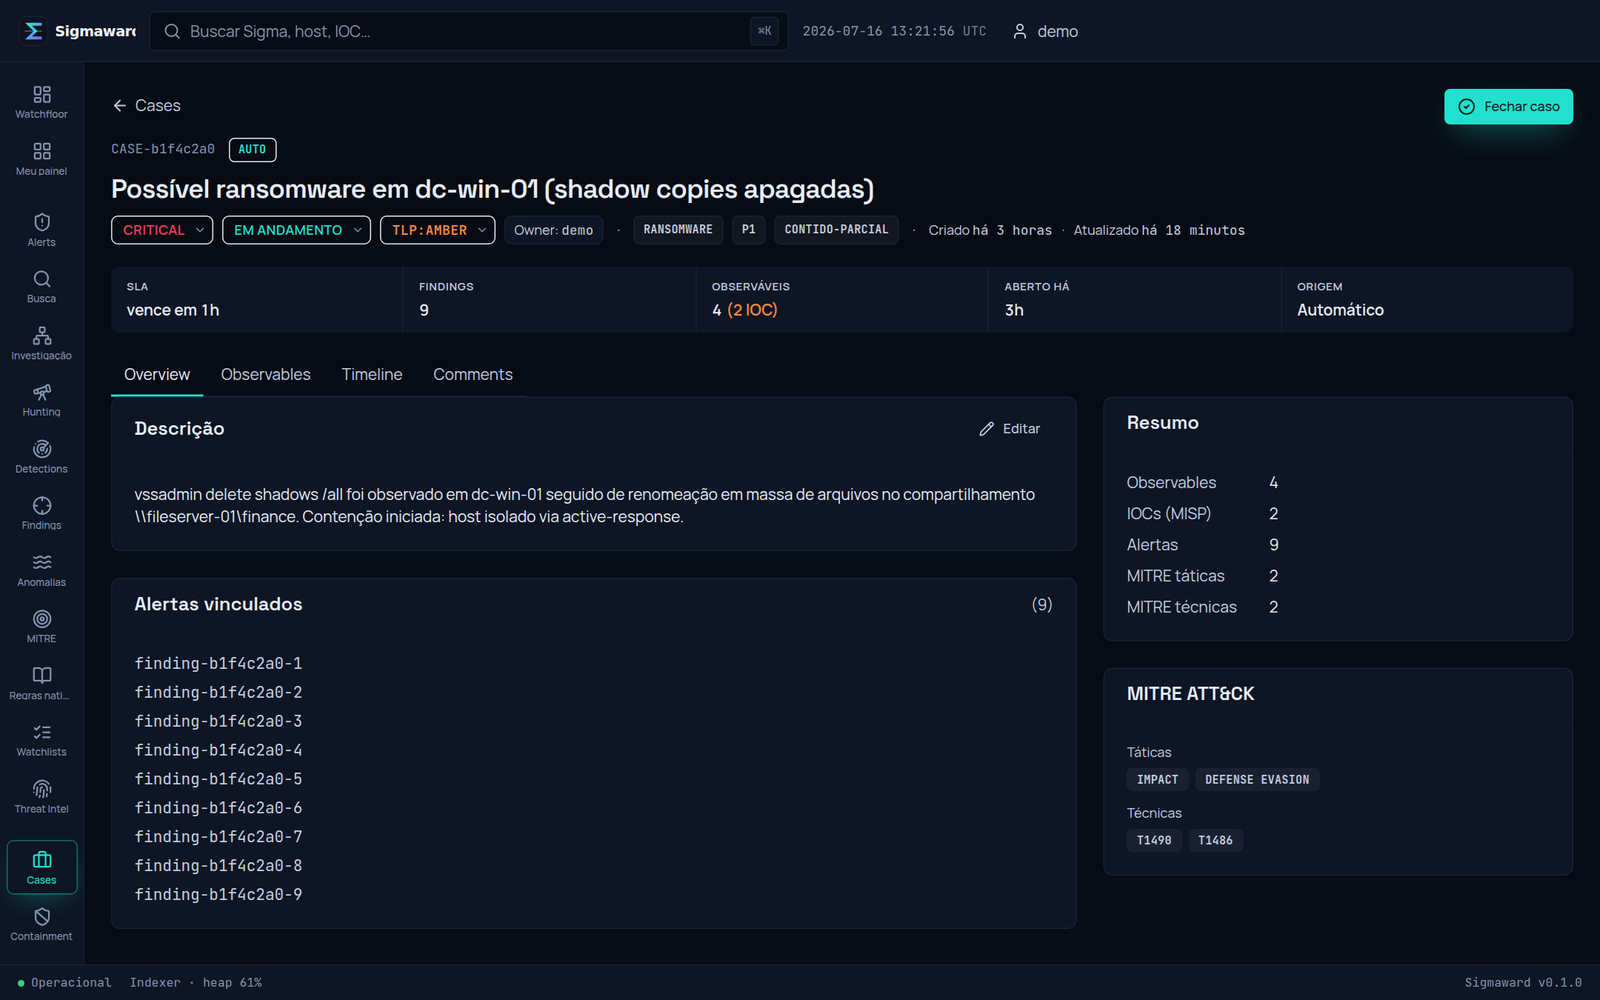Click the Fechar caso button
1600x1000 pixels.
(1508, 107)
